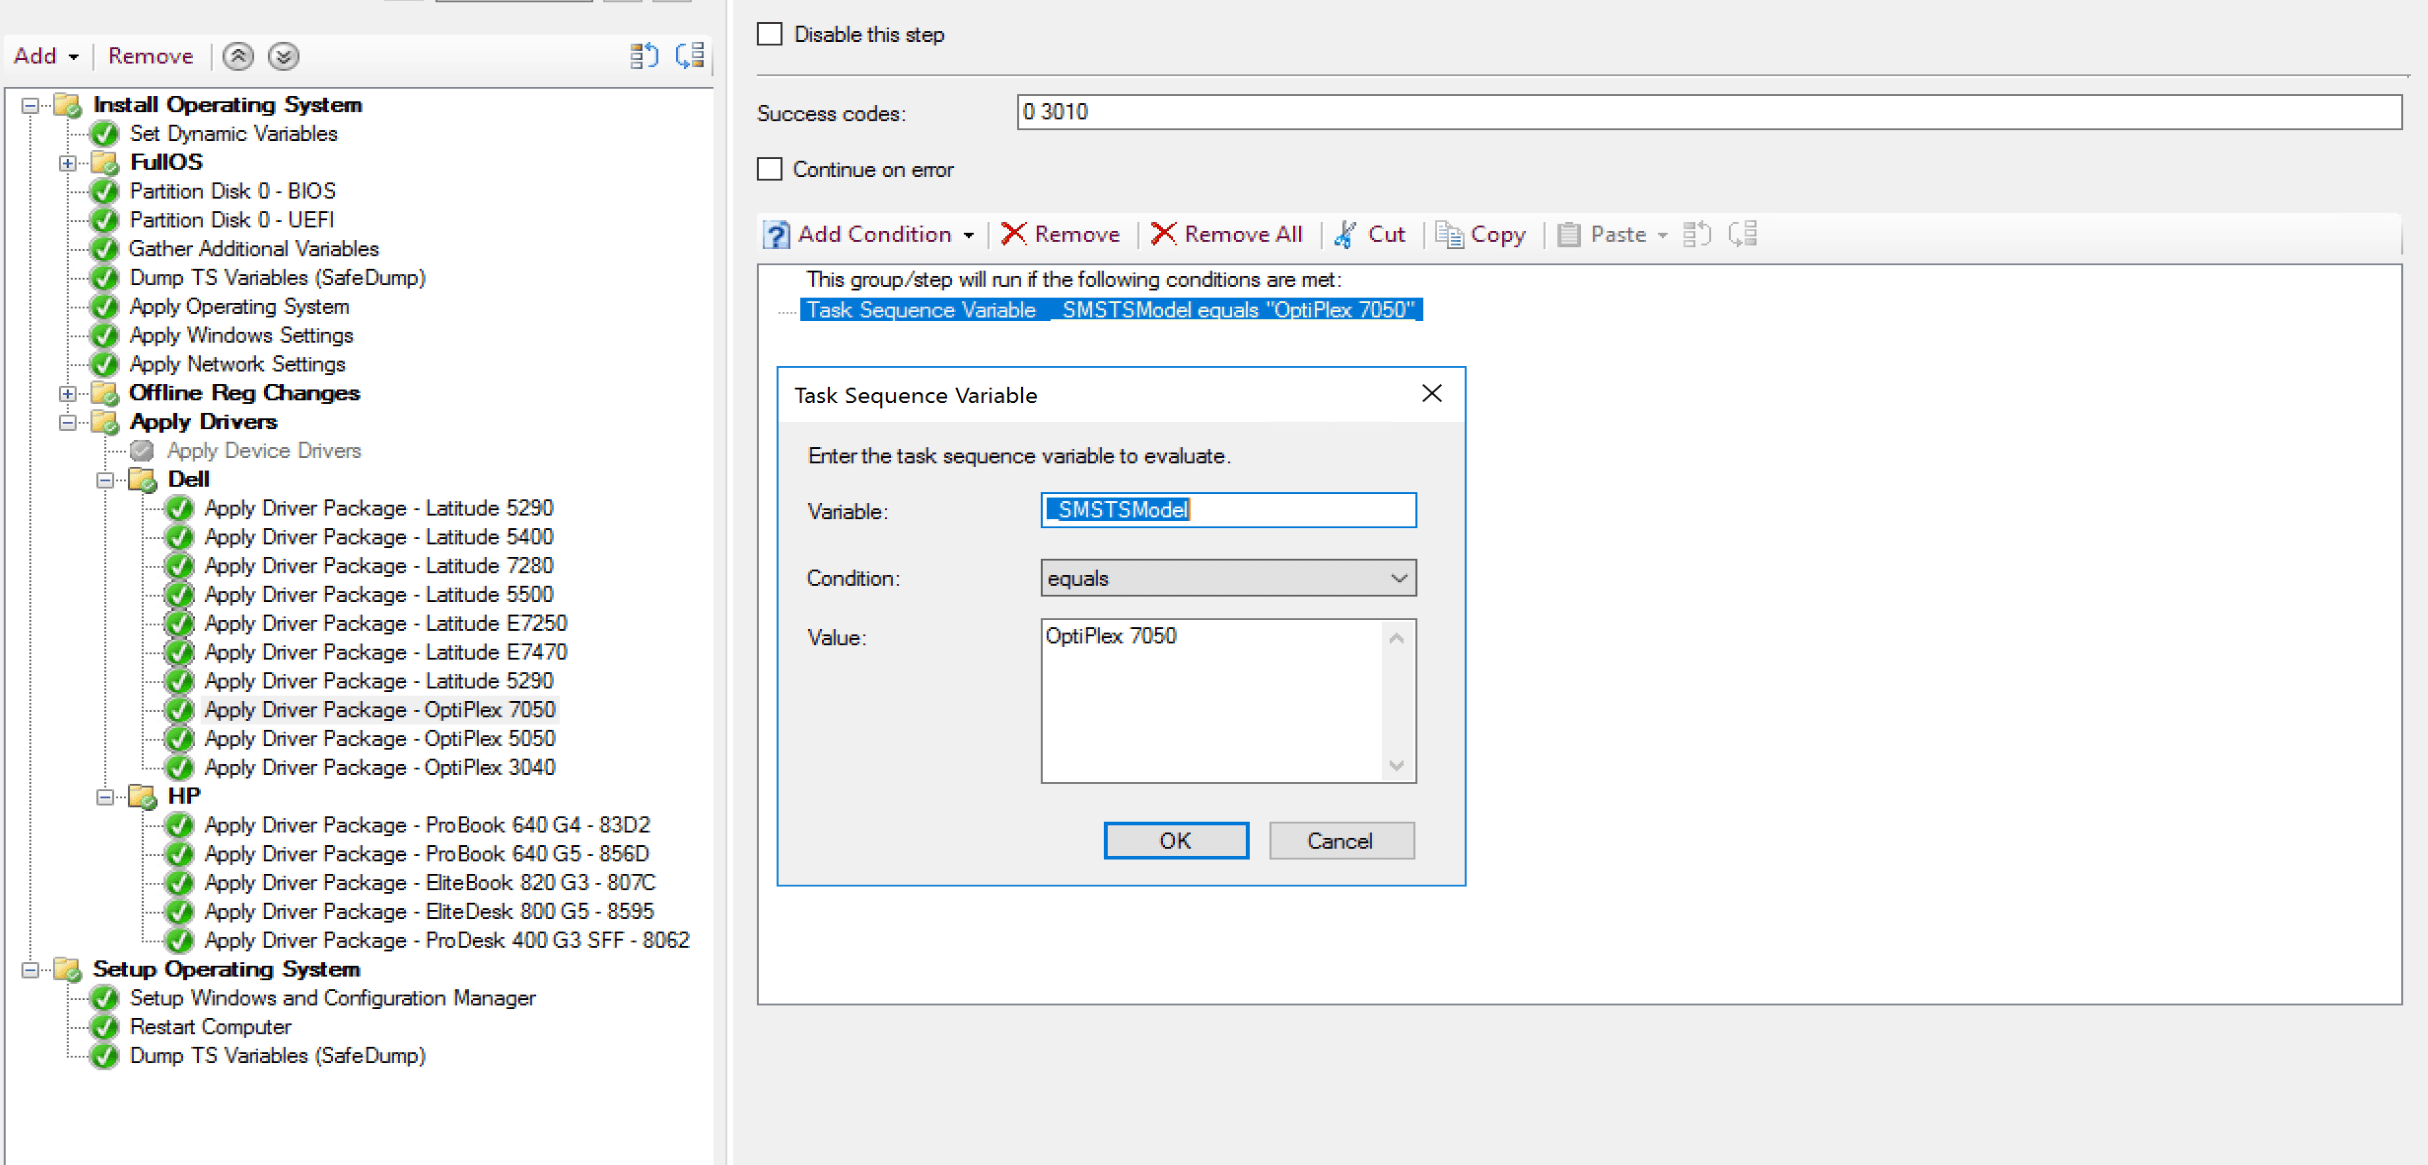Click the Copy icon in conditions toolbar

[x=1449, y=234]
